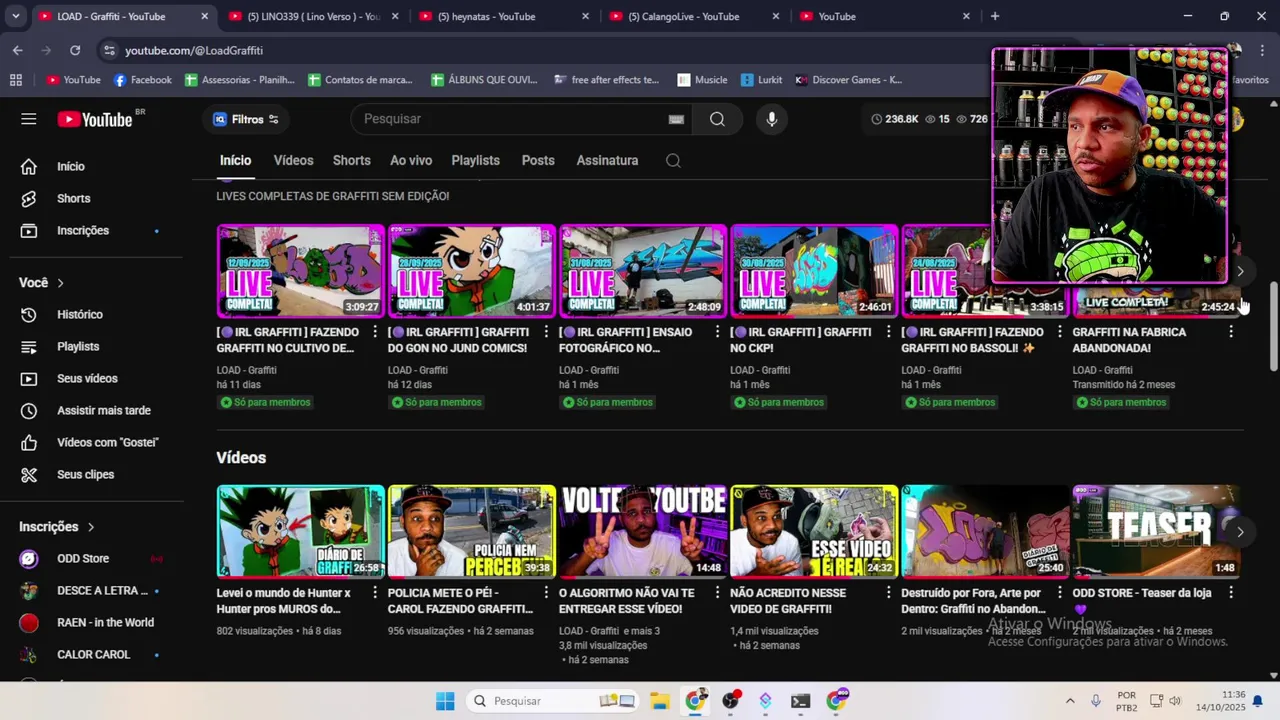Click the YouTube logo

95,119
